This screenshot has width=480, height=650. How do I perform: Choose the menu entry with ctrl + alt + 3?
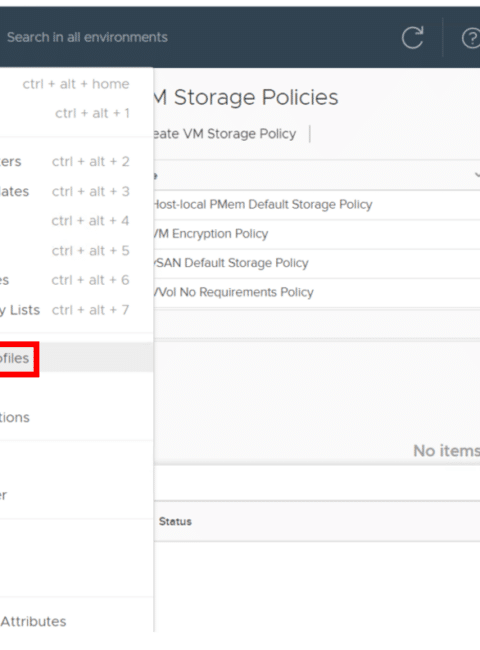pos(77,191)
